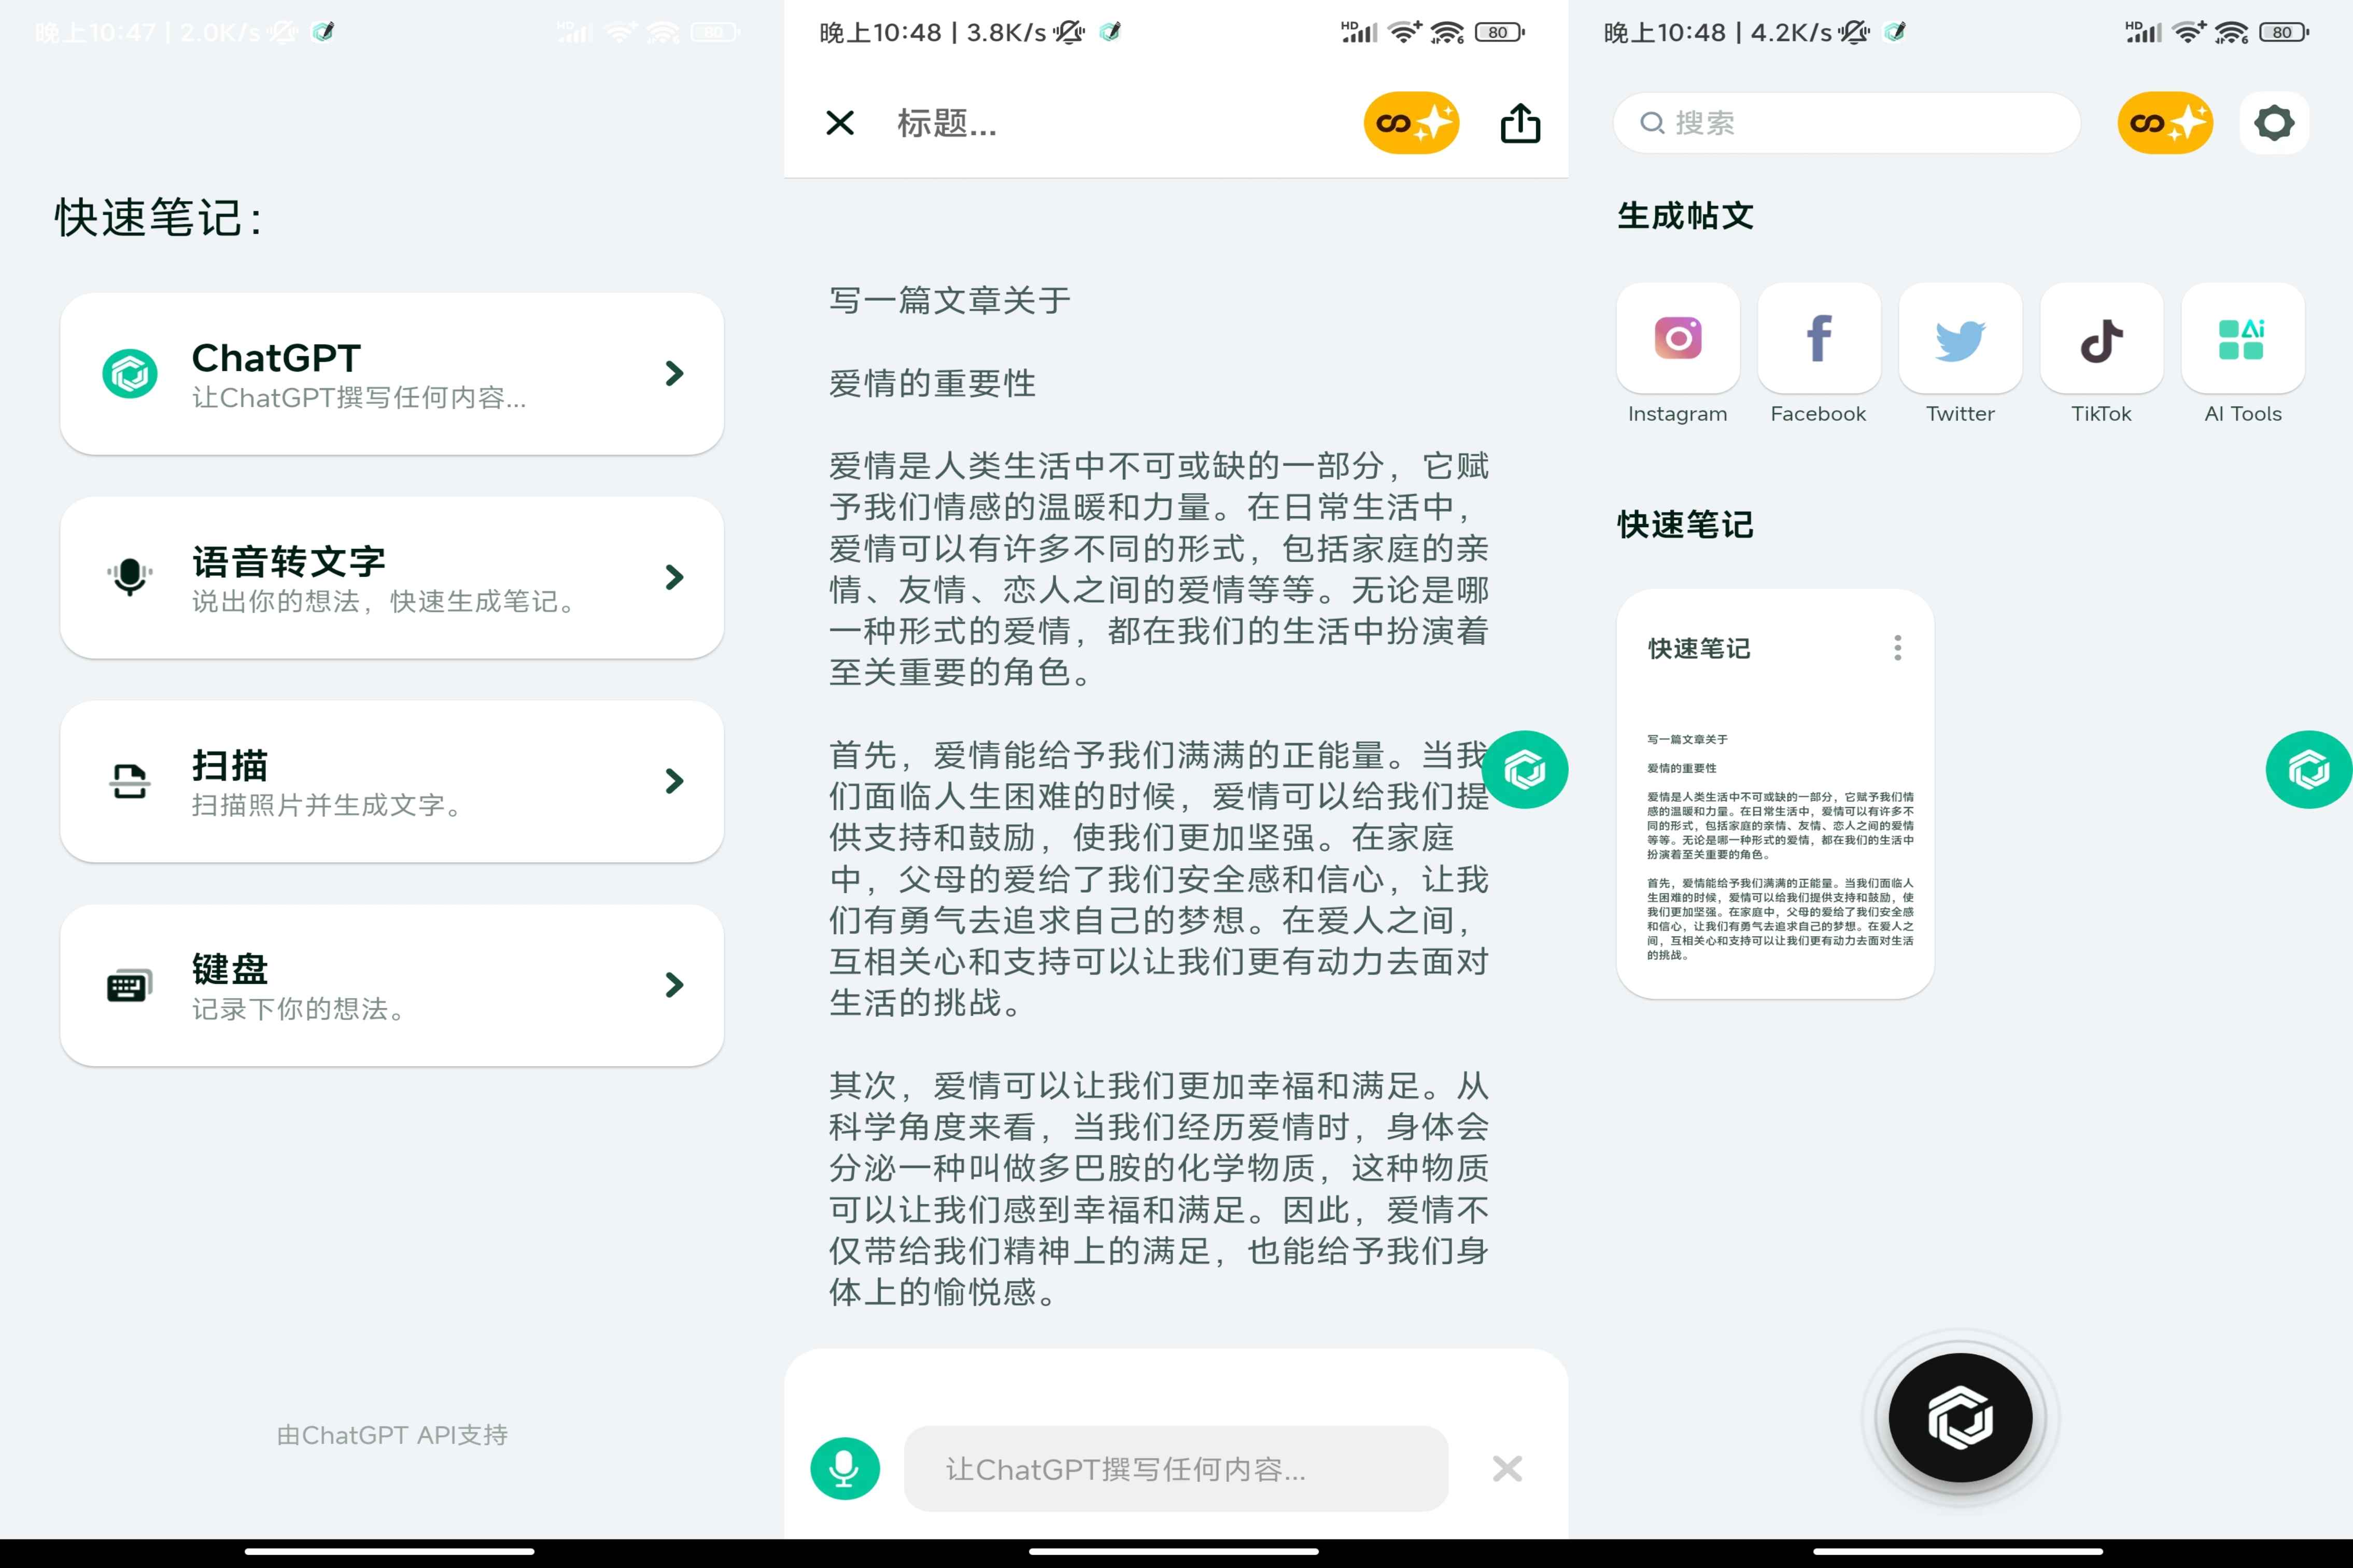Open the AI Tools shortcut
Viewport: 2353px width, 1568px height.
(2242, 339)
